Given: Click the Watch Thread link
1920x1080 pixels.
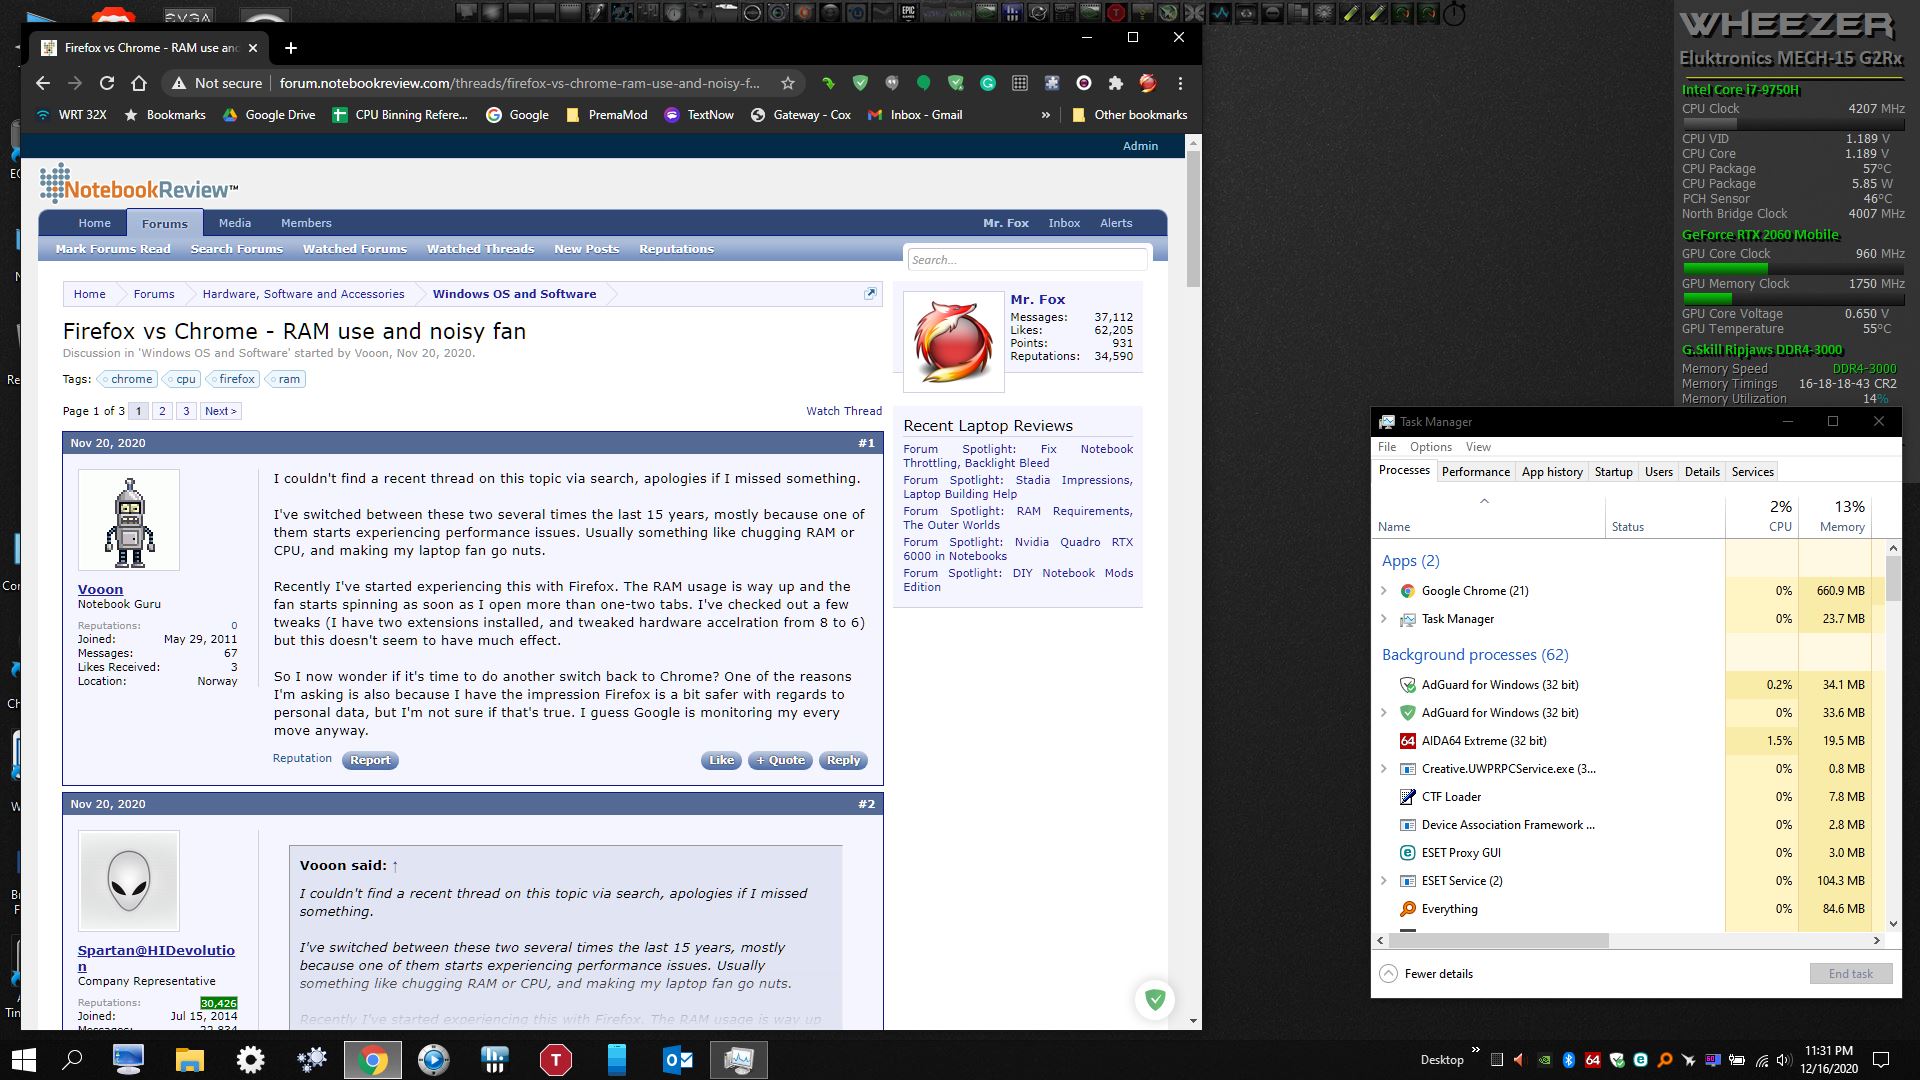Looking at the screenshot, I should click(844, 411).
